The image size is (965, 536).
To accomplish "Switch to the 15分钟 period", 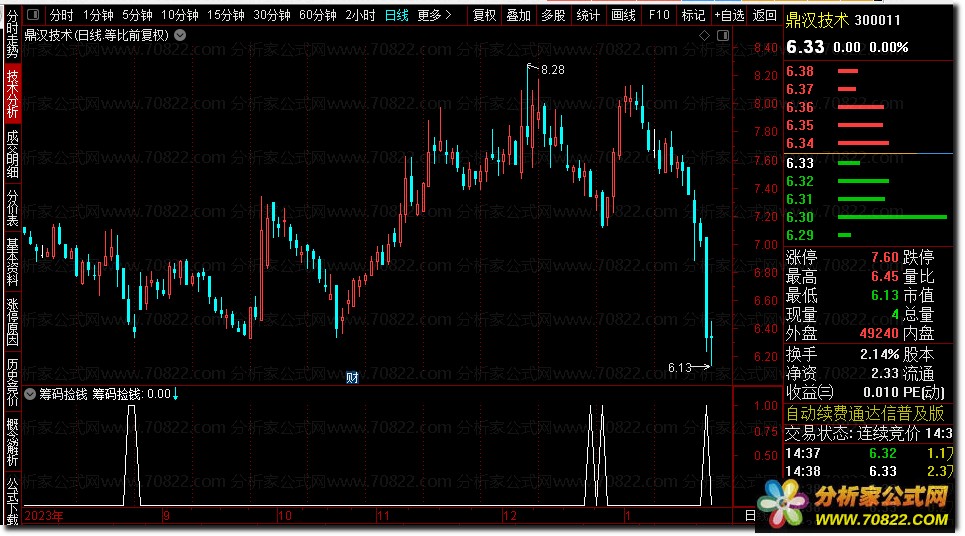I will click(x=225, y=15).
